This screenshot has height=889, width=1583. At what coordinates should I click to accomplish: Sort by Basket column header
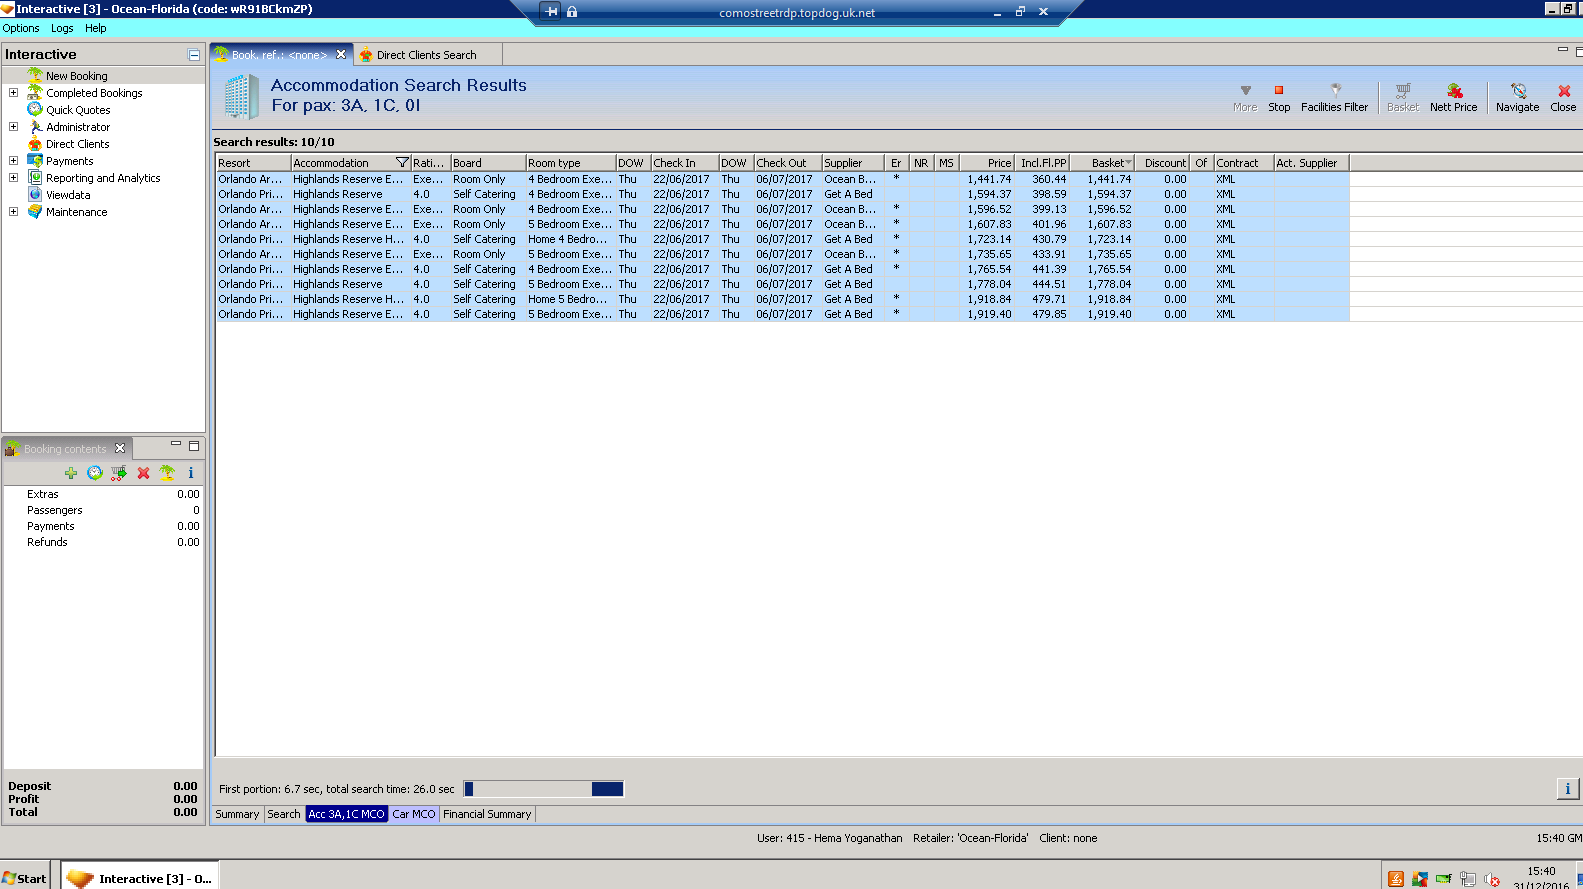click(x=1102, y=163)
